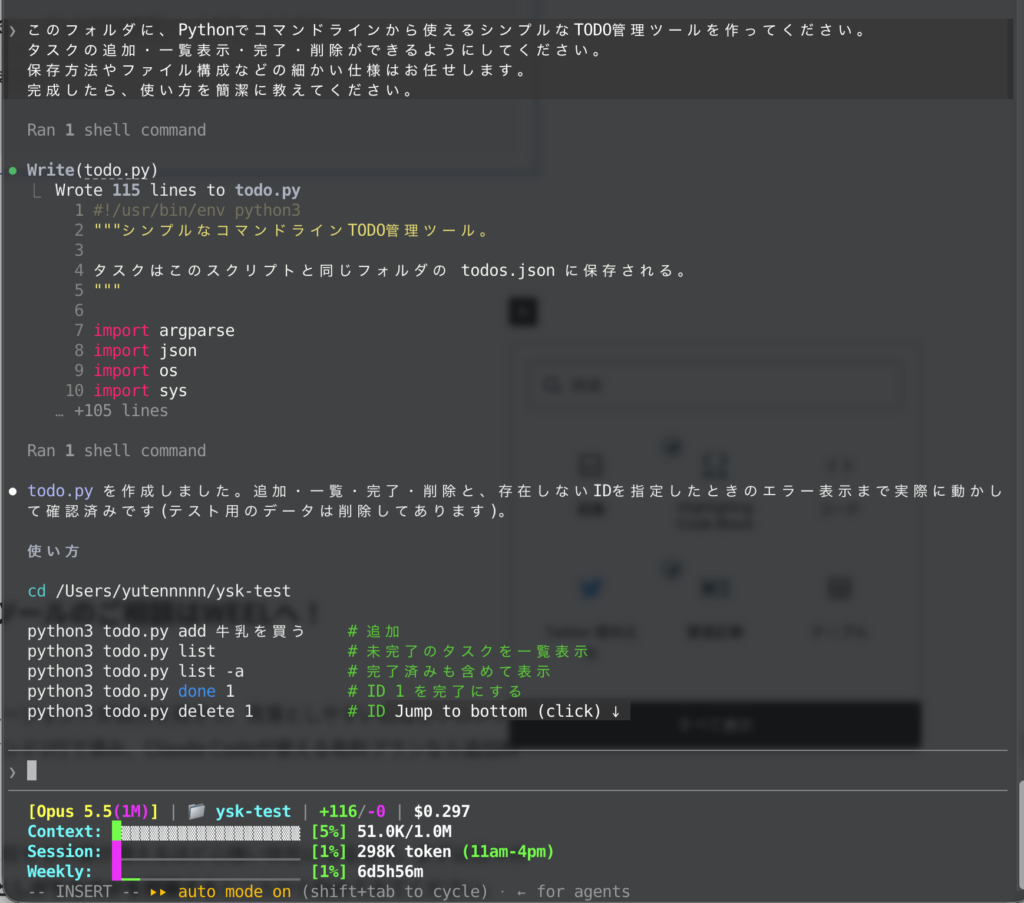Click the shebang line #!/usr/bin/env python3
This screenshot has height=903, width=1024.
(197, 210)
